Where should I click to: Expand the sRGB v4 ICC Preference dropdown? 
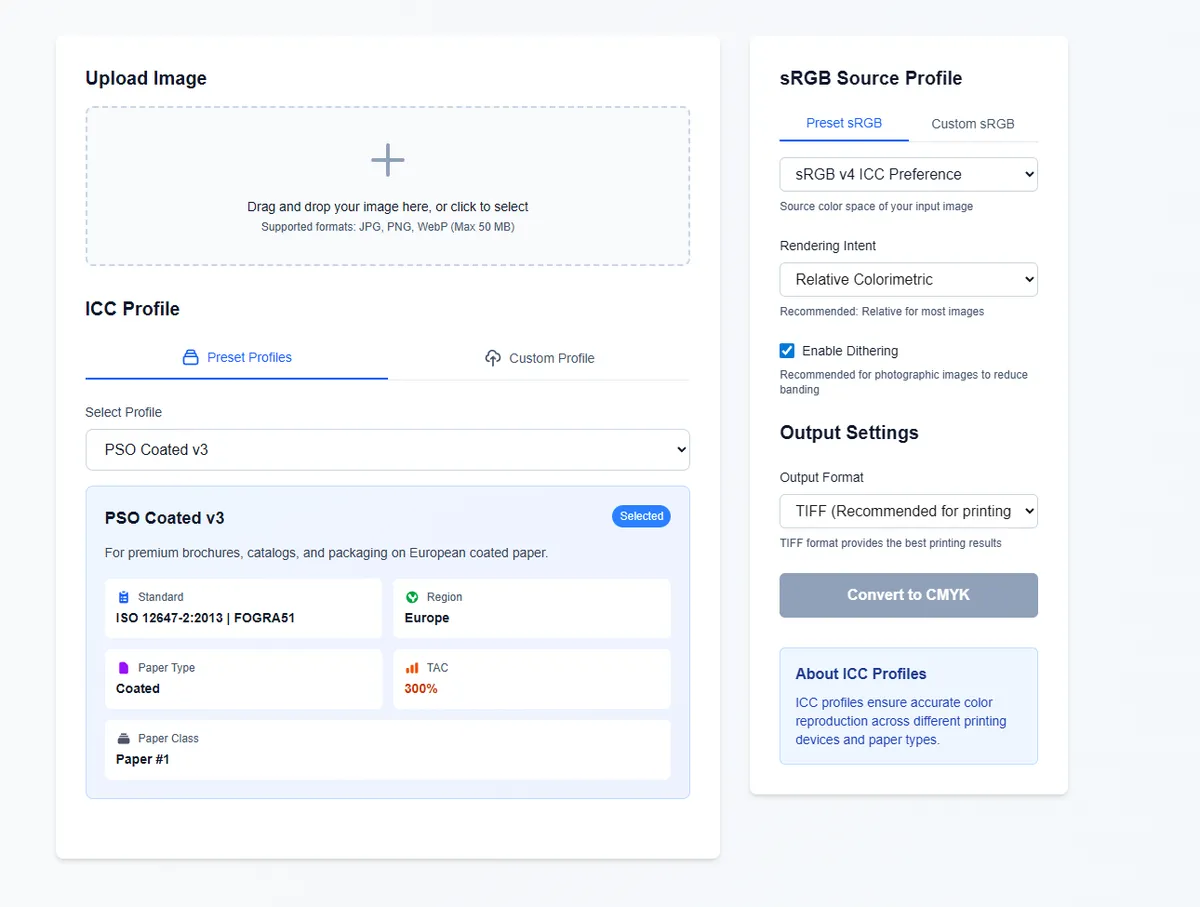click(x=909, y=174)
